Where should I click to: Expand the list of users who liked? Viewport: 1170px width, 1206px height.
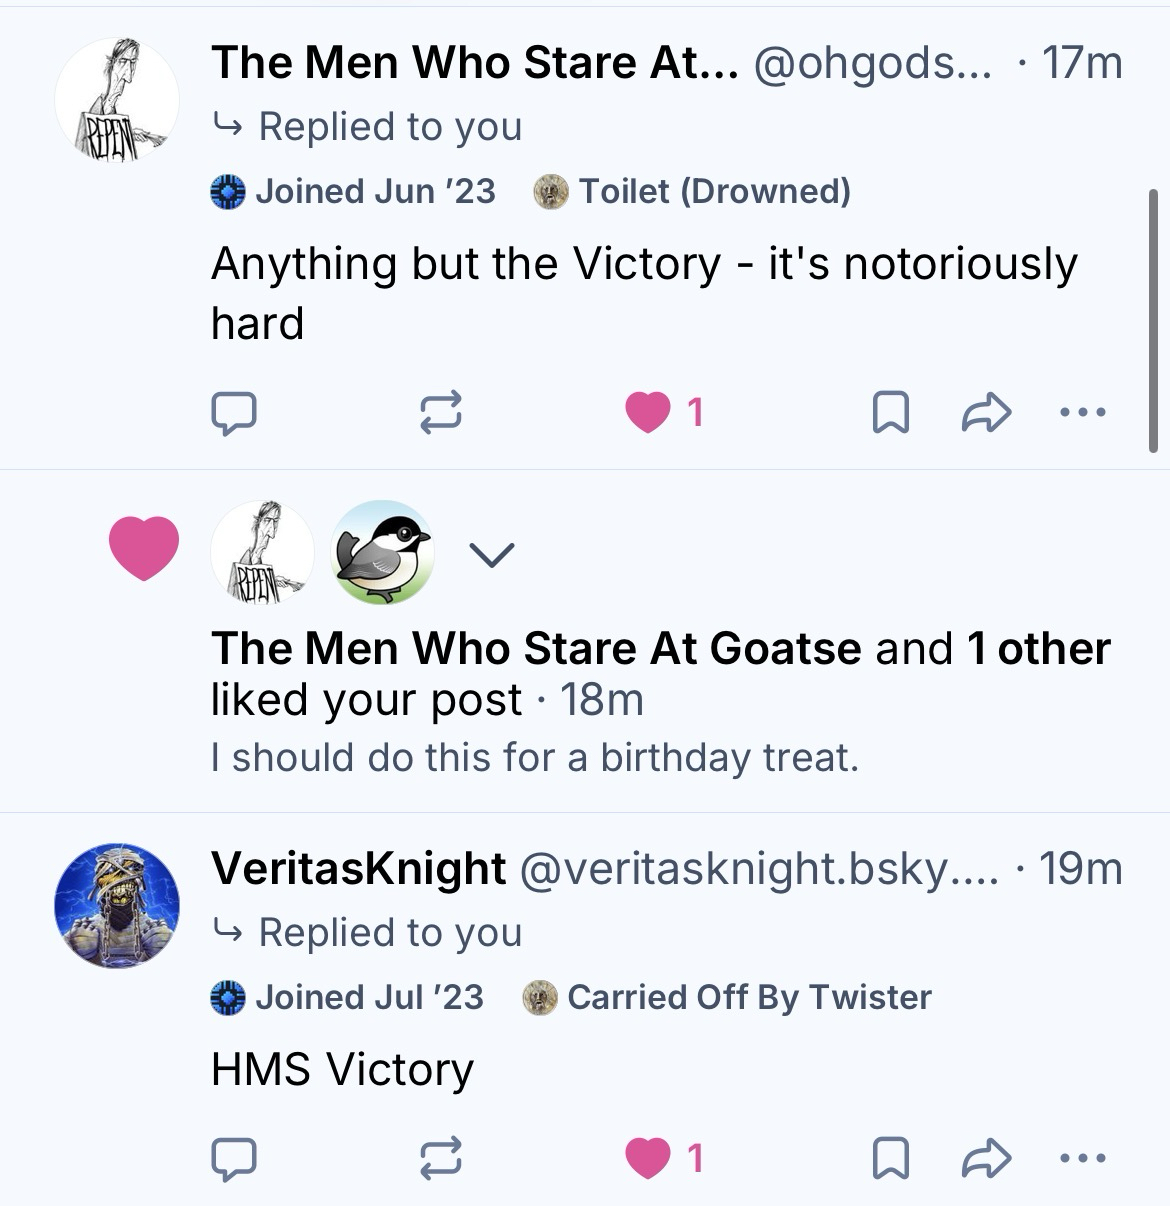491,553
